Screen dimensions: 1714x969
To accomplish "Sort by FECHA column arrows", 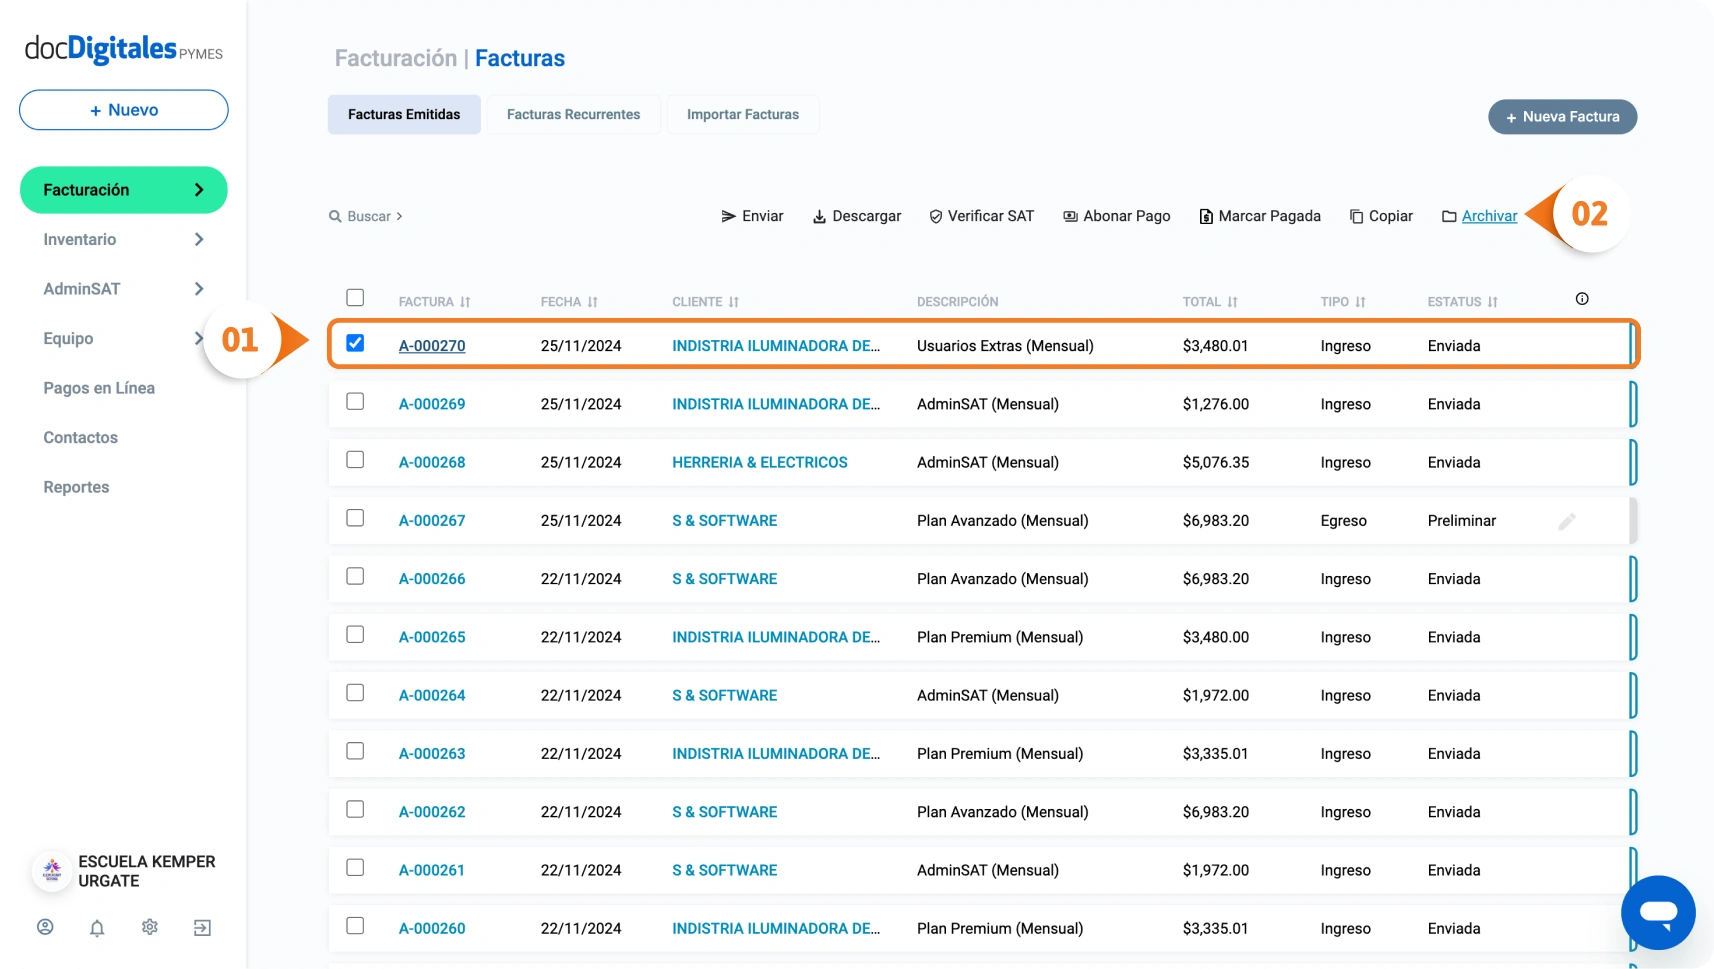I will click(x=592, y=302).
